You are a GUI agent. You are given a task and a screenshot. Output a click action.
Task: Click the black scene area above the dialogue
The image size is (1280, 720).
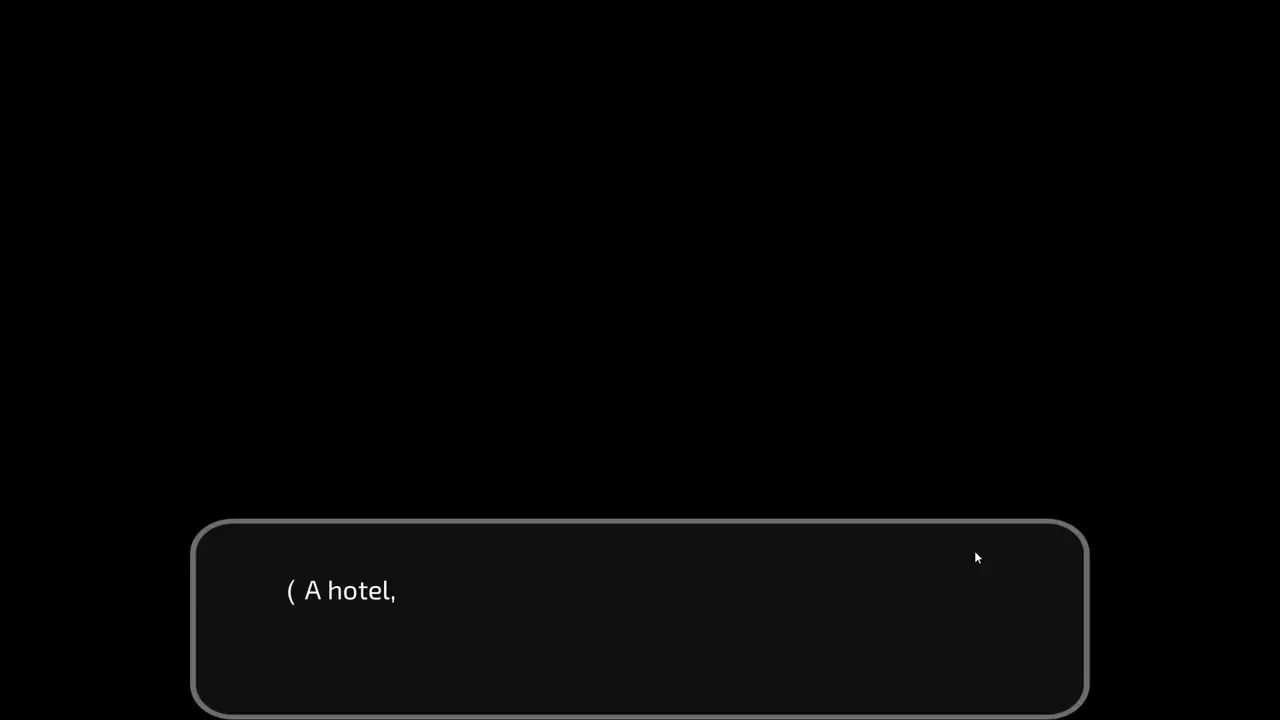point(640,260)
